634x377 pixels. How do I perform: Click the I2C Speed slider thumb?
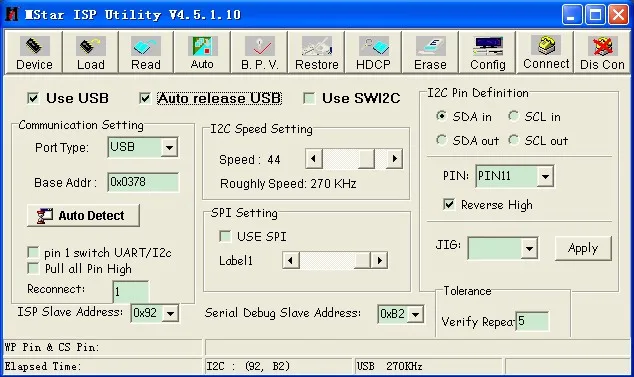366,159
